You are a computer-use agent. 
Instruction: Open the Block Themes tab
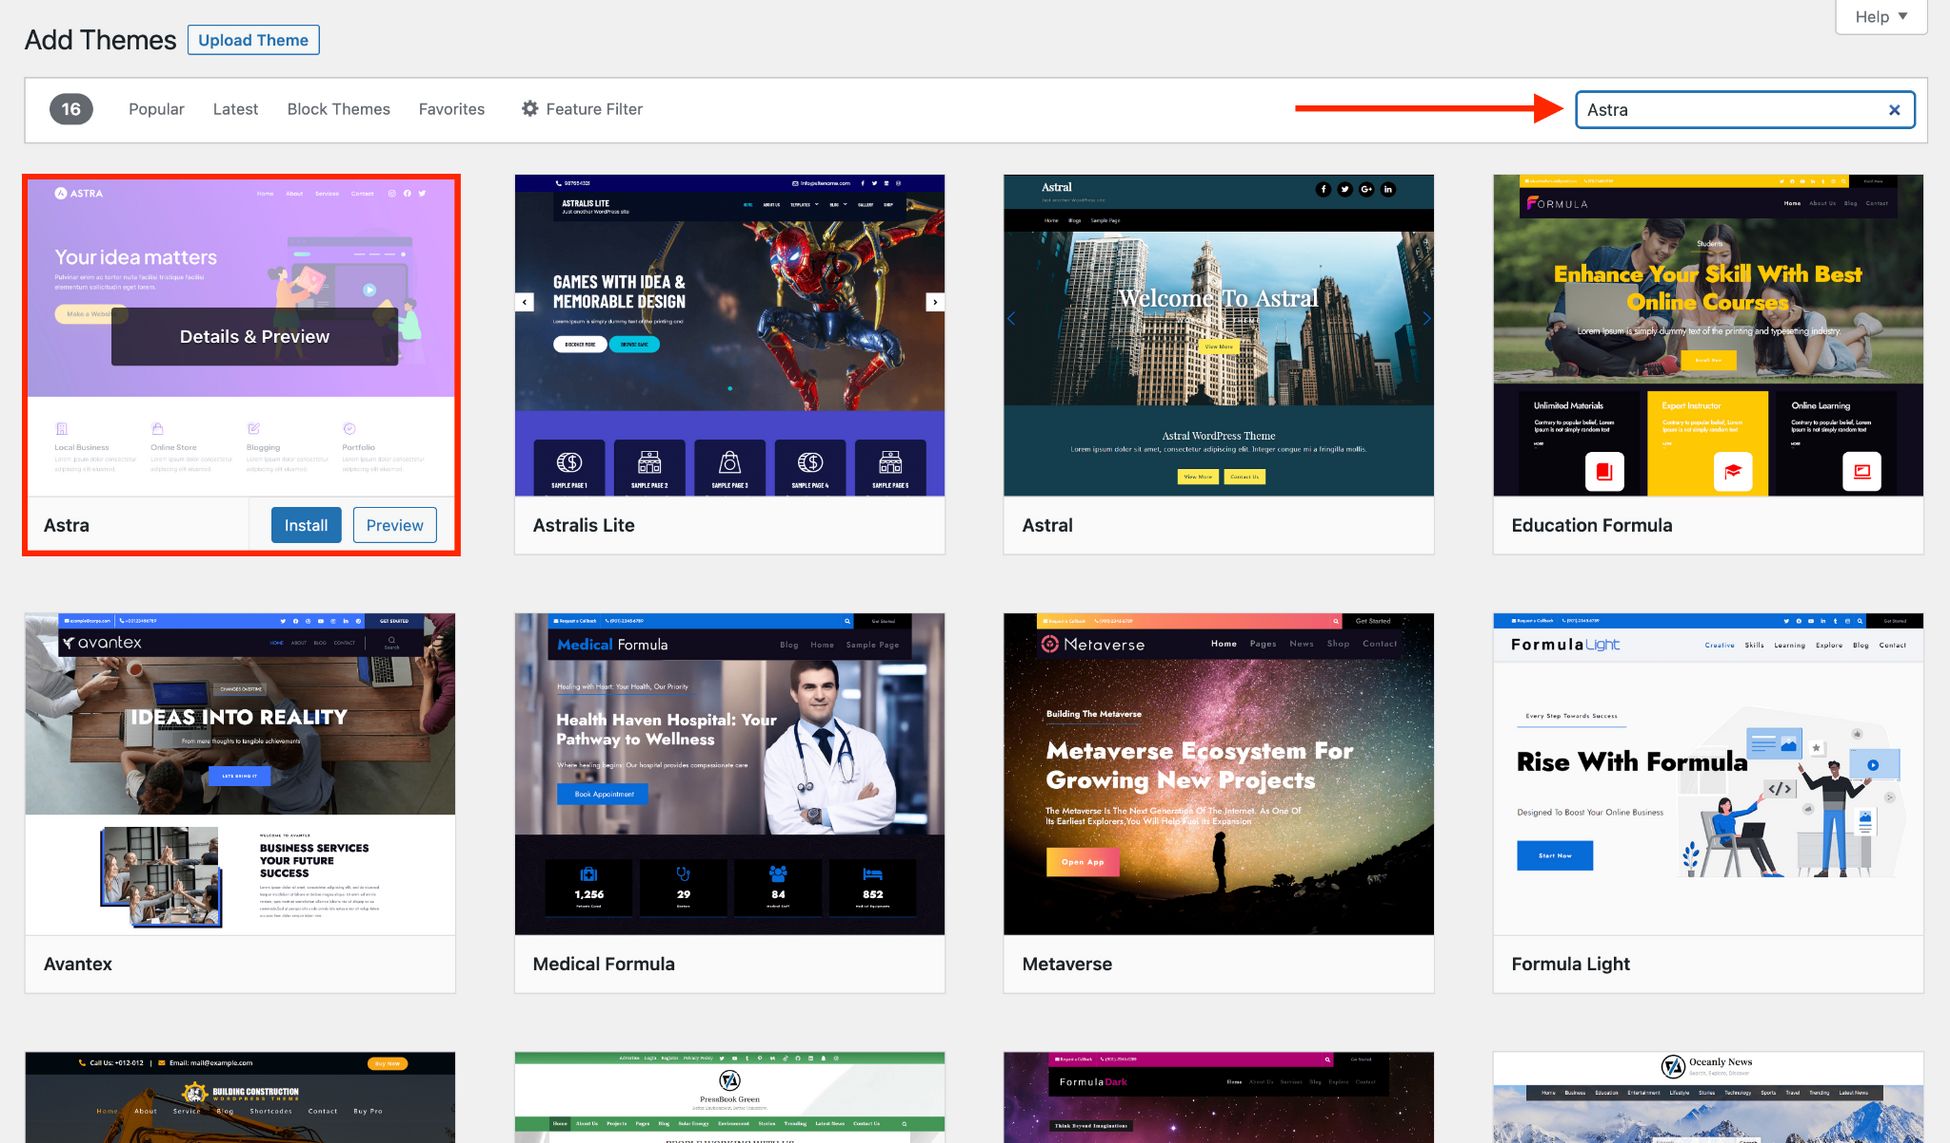(338, 109)
